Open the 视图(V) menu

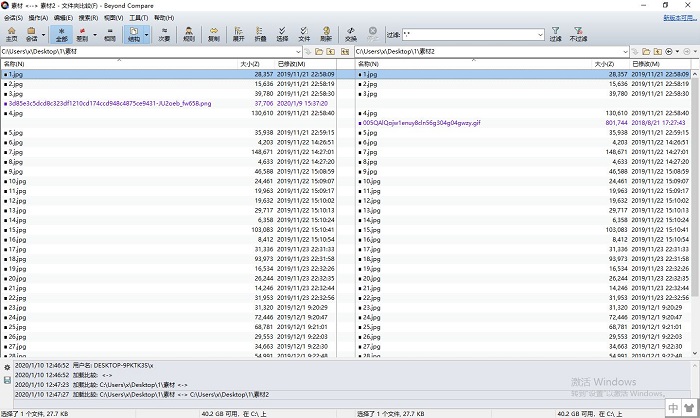coord(113,18)
